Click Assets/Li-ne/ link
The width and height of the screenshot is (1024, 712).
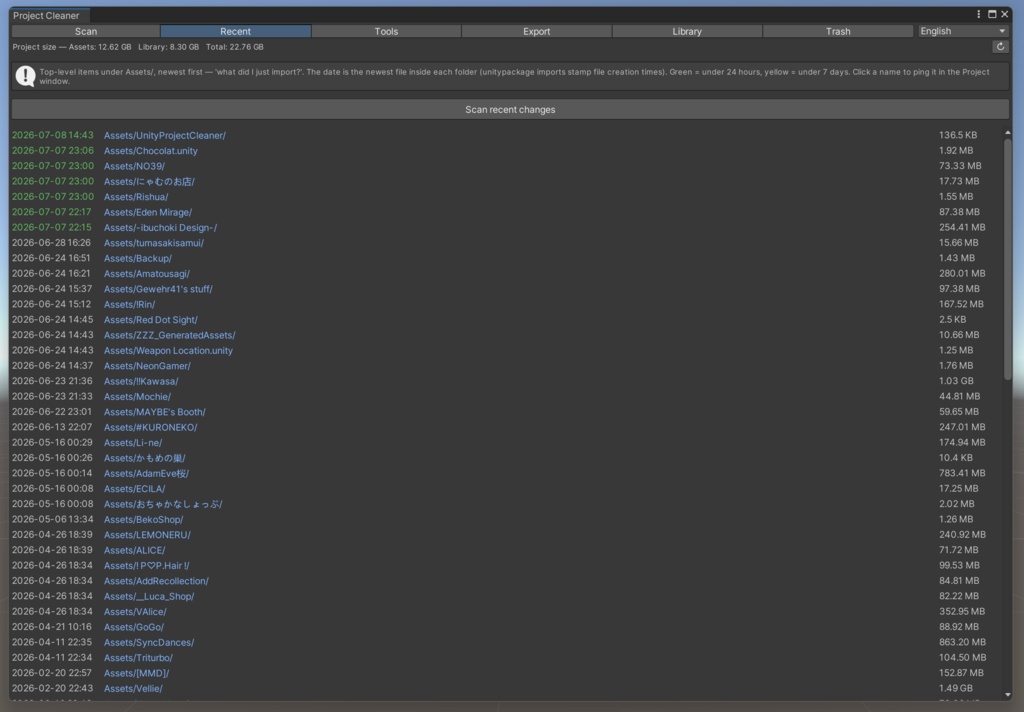pos(133,443)
